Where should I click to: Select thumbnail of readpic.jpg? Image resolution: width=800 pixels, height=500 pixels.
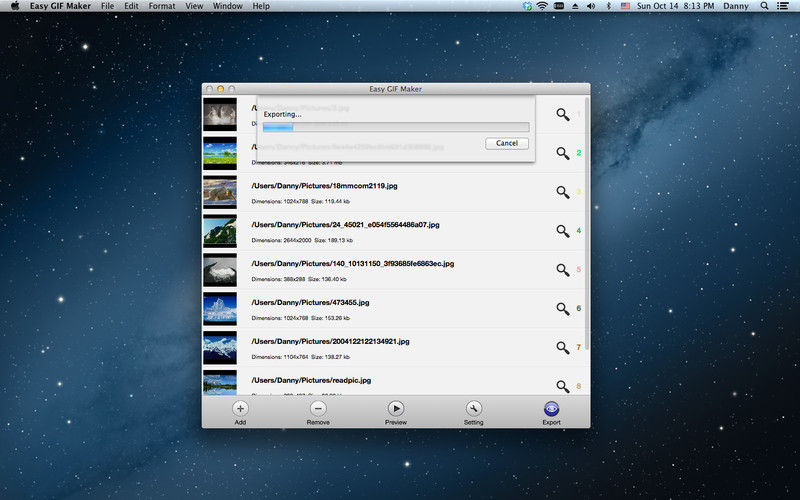[x=220, y=383]
